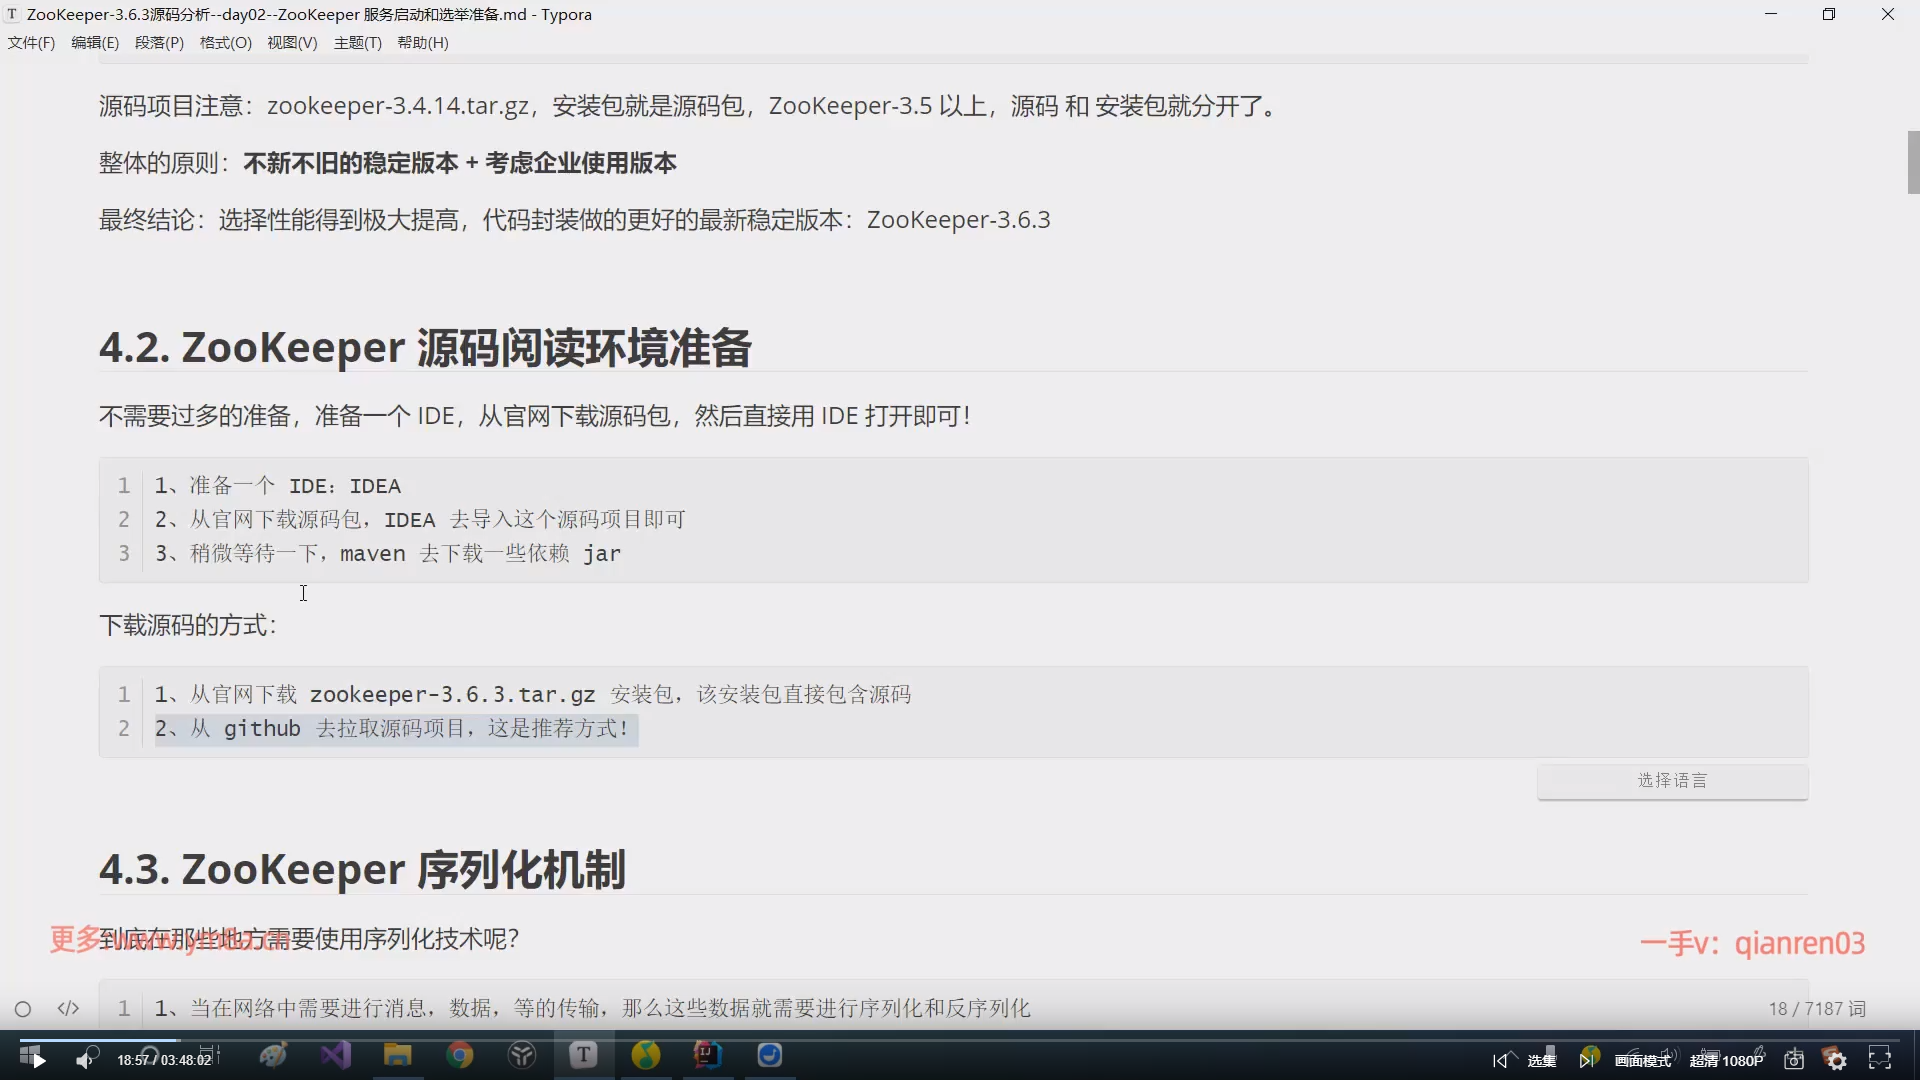Open IntelliJ IDEA from the taskbar
The height and width of the screenshot is (1080, 1920).
[708, 1055]
